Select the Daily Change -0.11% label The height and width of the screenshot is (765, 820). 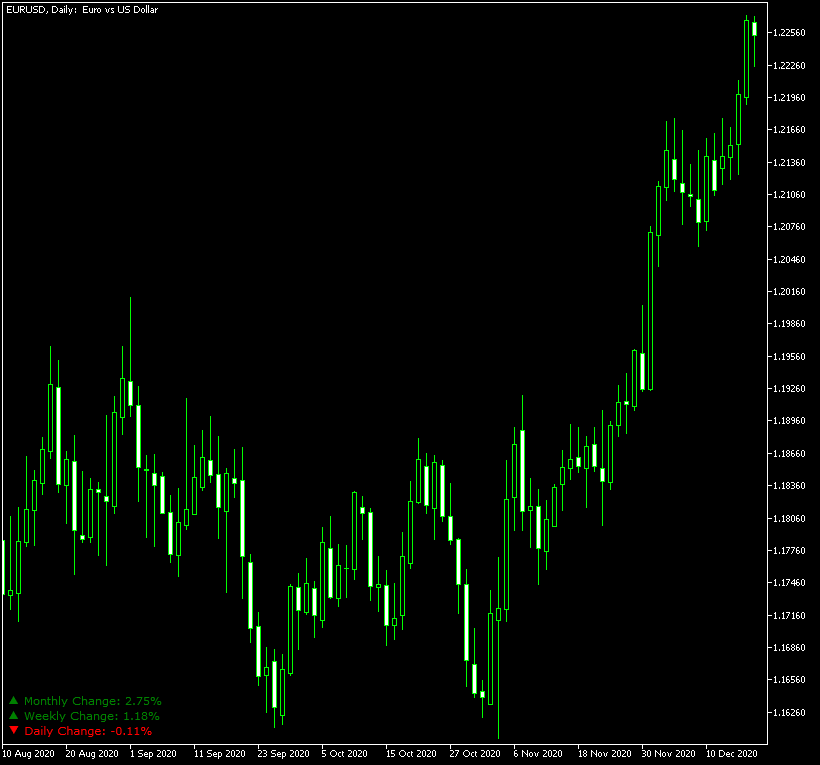coord(88,731)
